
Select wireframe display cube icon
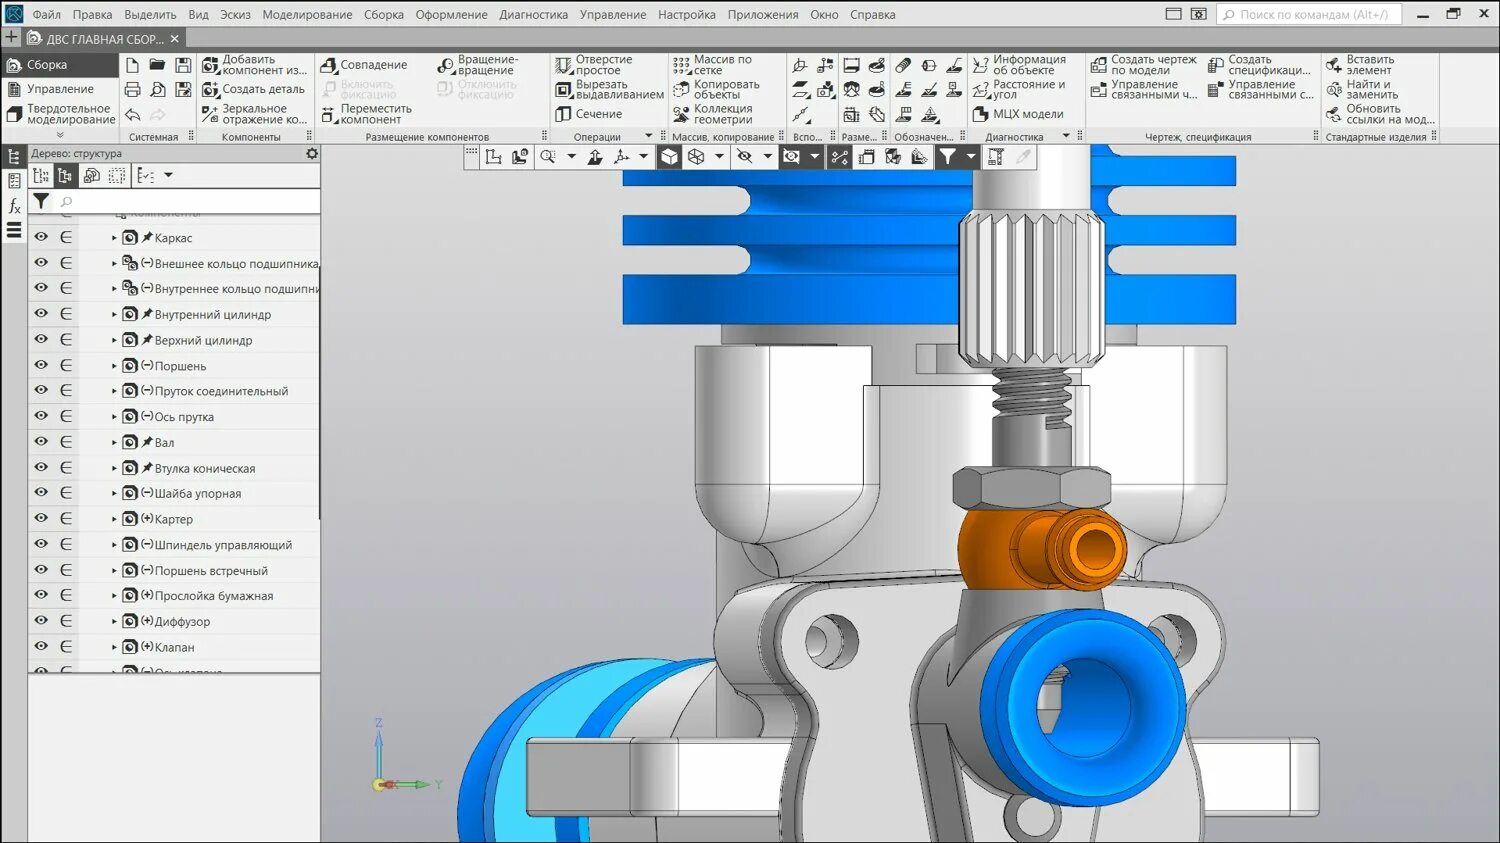point(696,157)
